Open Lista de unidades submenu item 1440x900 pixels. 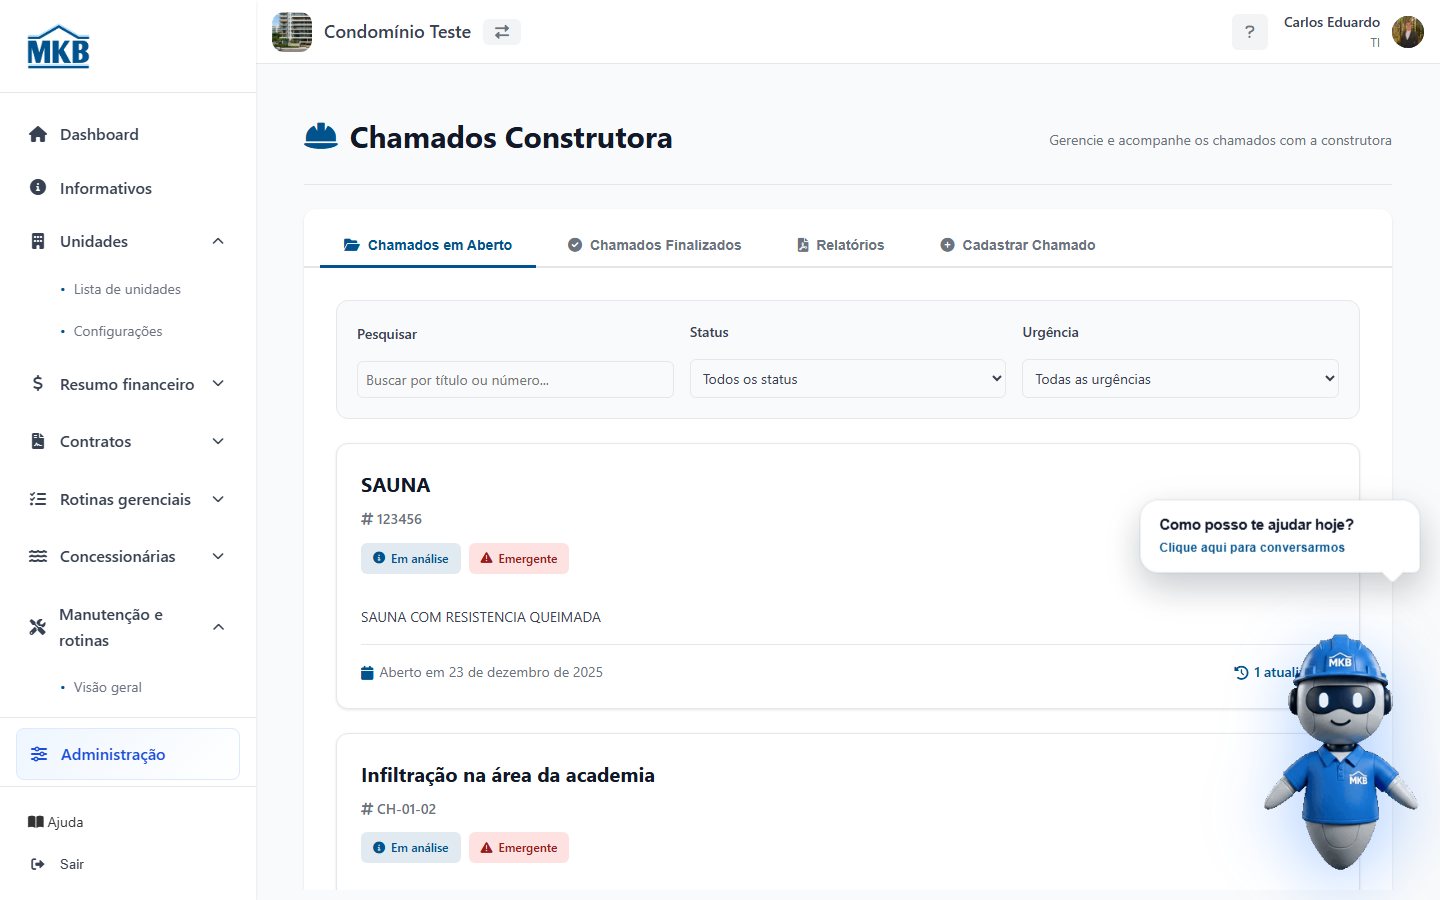pyautogui.click(x=127, y=289)
